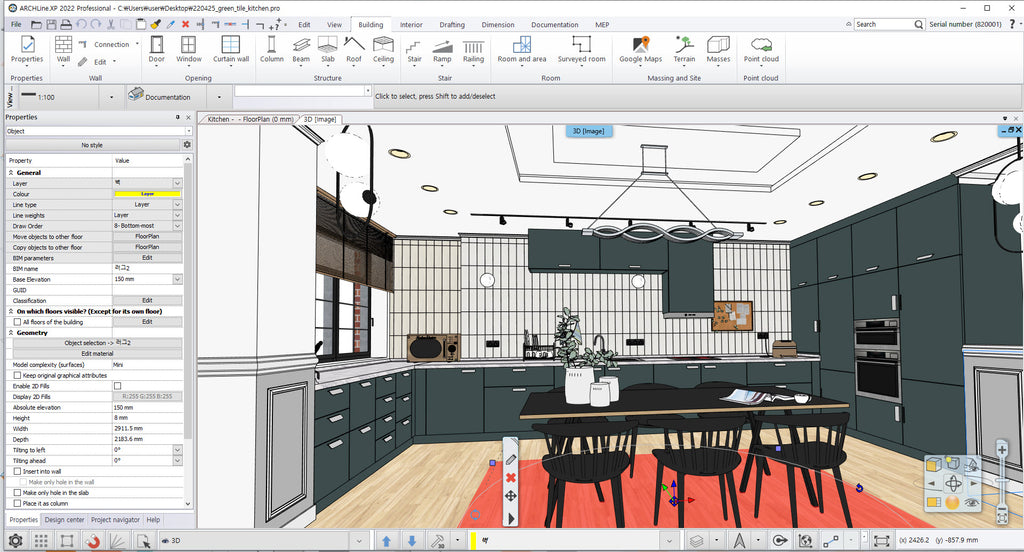The image size is (1024, 552).
Task: Toggle Insert into wall checkbox
Action: tap(18, 471)
